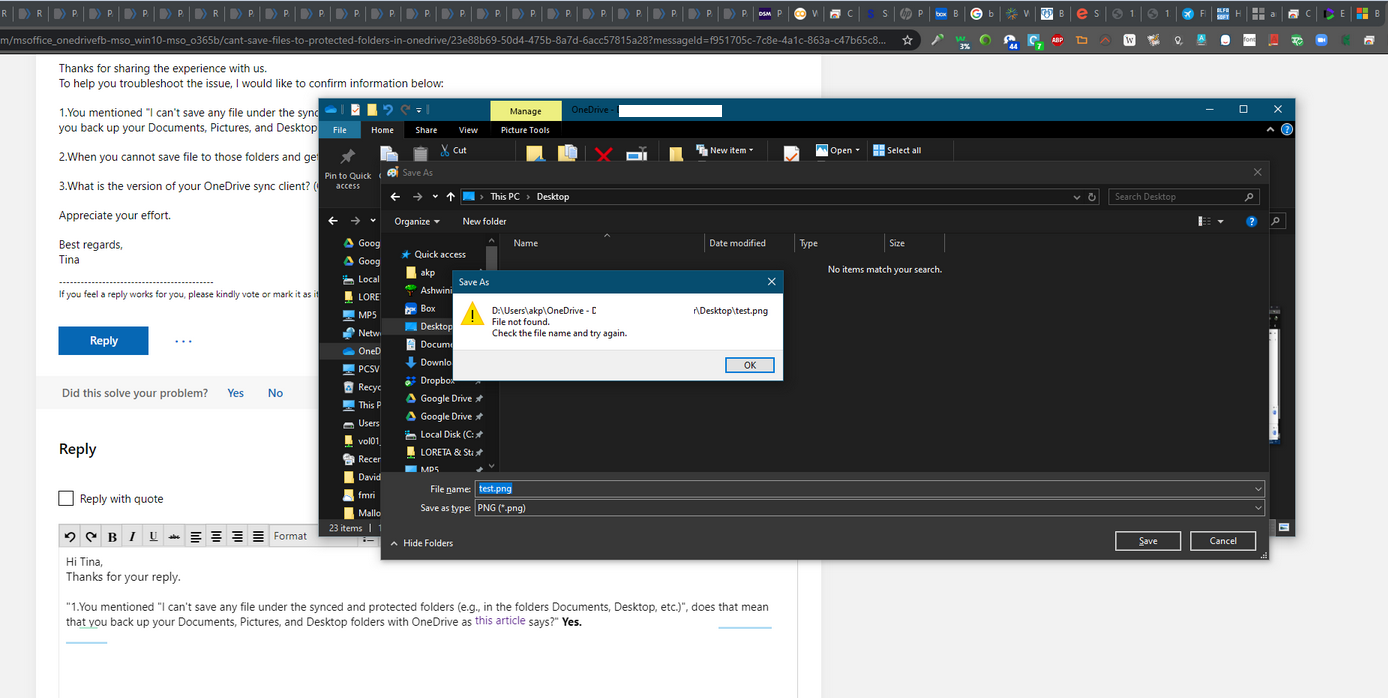Answer Yes to 'Did this solve your problem?'
The height and width of the screenshot is (698, 1388).
pyautogui.click(x=235, y=393)
